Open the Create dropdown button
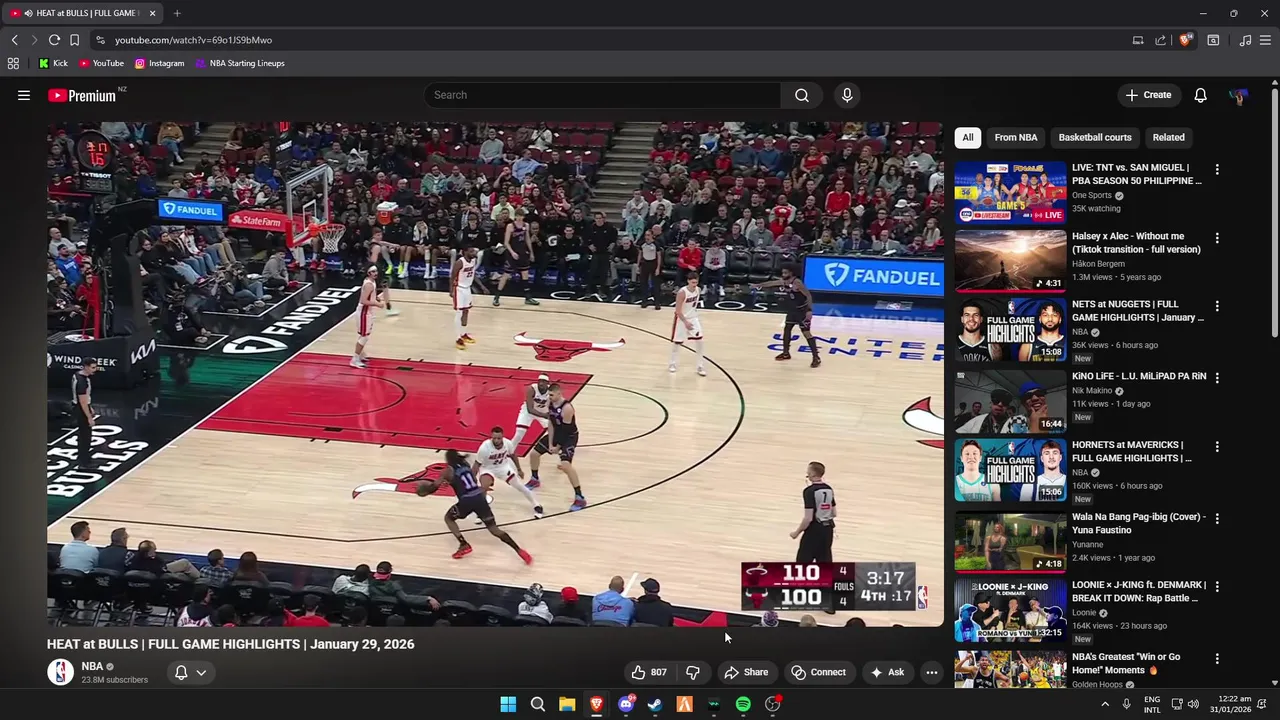The image size is (1280, 720). [1148, 95]
